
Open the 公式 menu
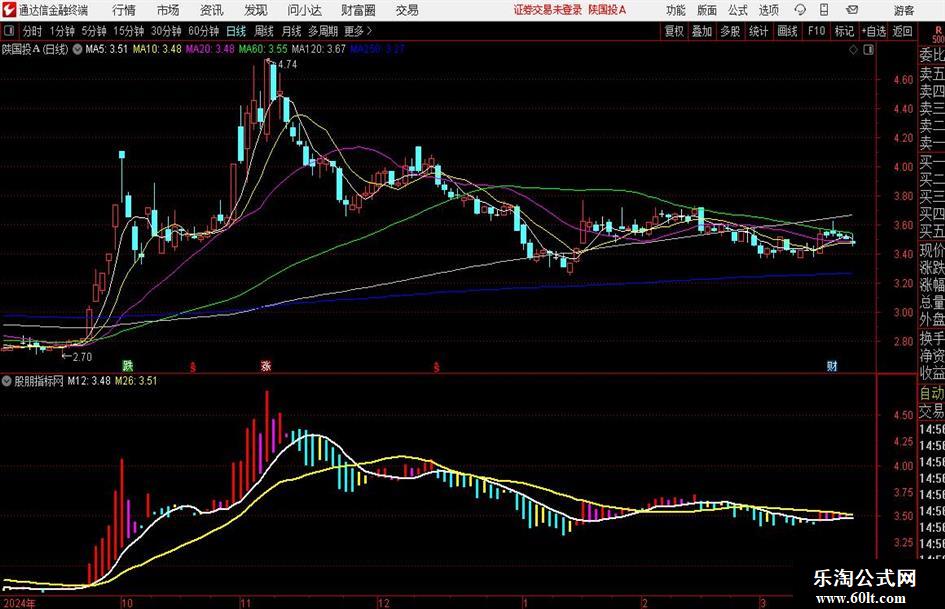[738, 10]
